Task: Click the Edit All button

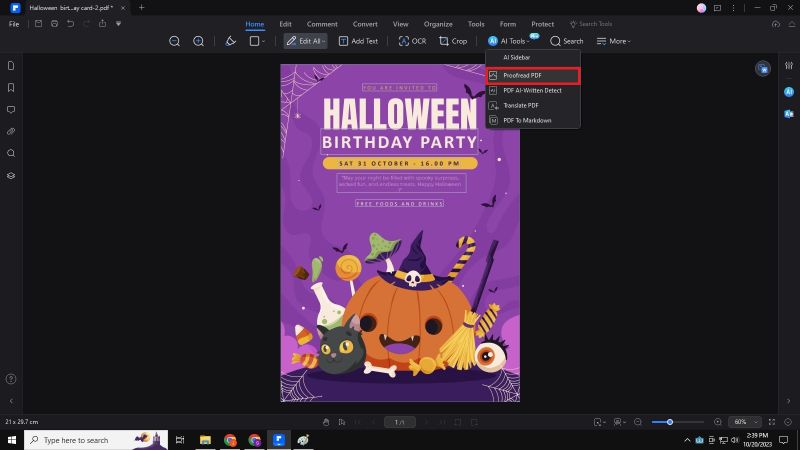Action: 306,41
